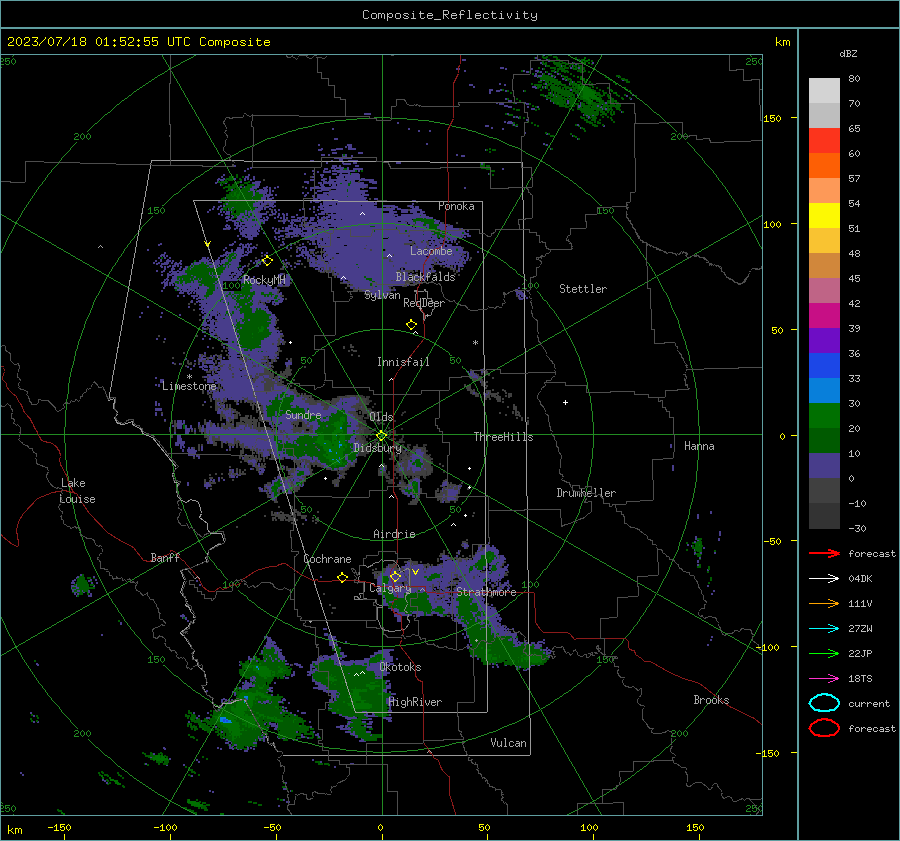Click the Sylvan city label
Viewport: 900px width, 841px height.
pyautogui.click(x=382, y=295)
